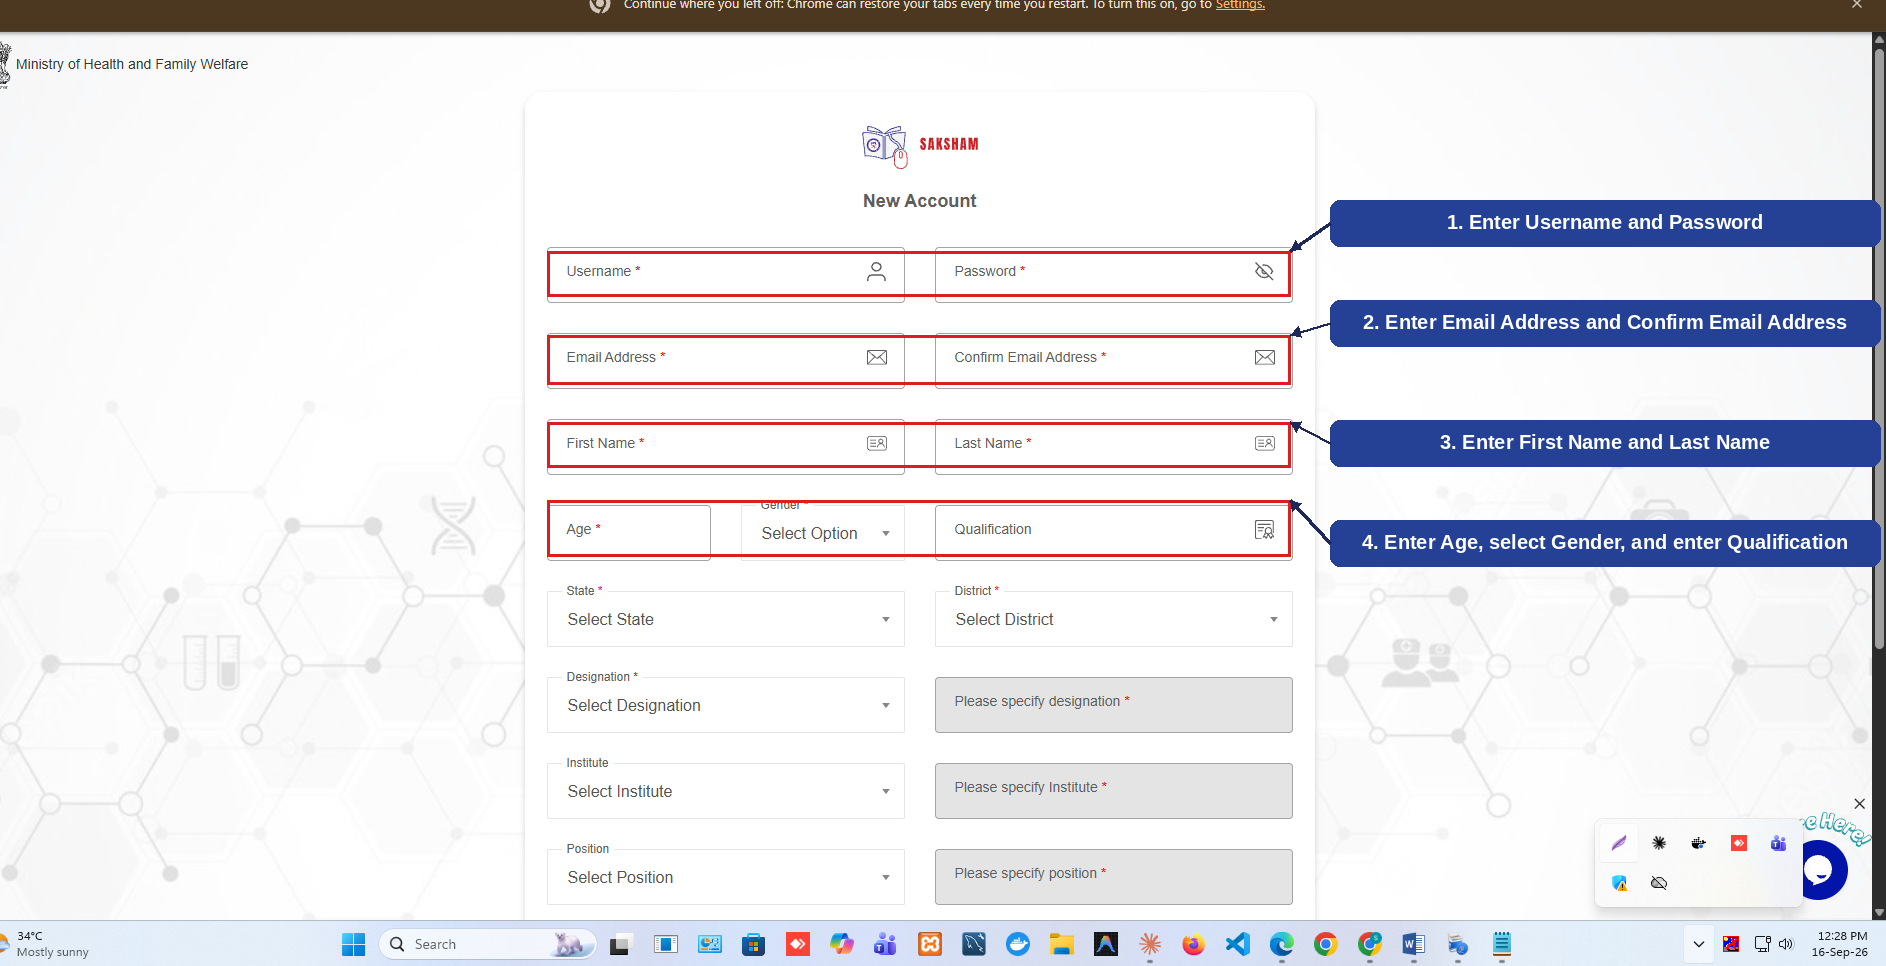Open MySQL Workbench from the taskbar
1886x966 pixels.
[x=974, y=944]
